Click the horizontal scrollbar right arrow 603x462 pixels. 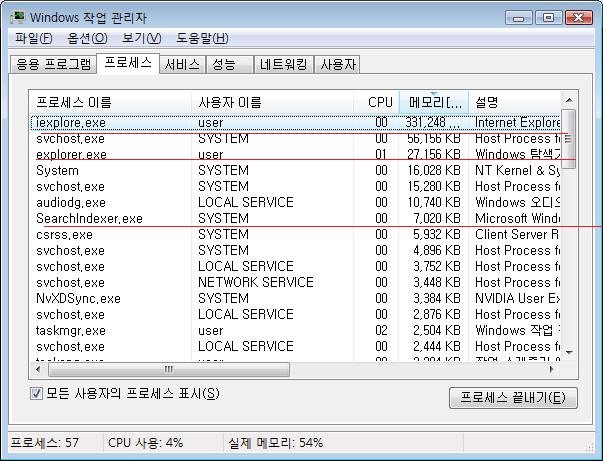553,369
